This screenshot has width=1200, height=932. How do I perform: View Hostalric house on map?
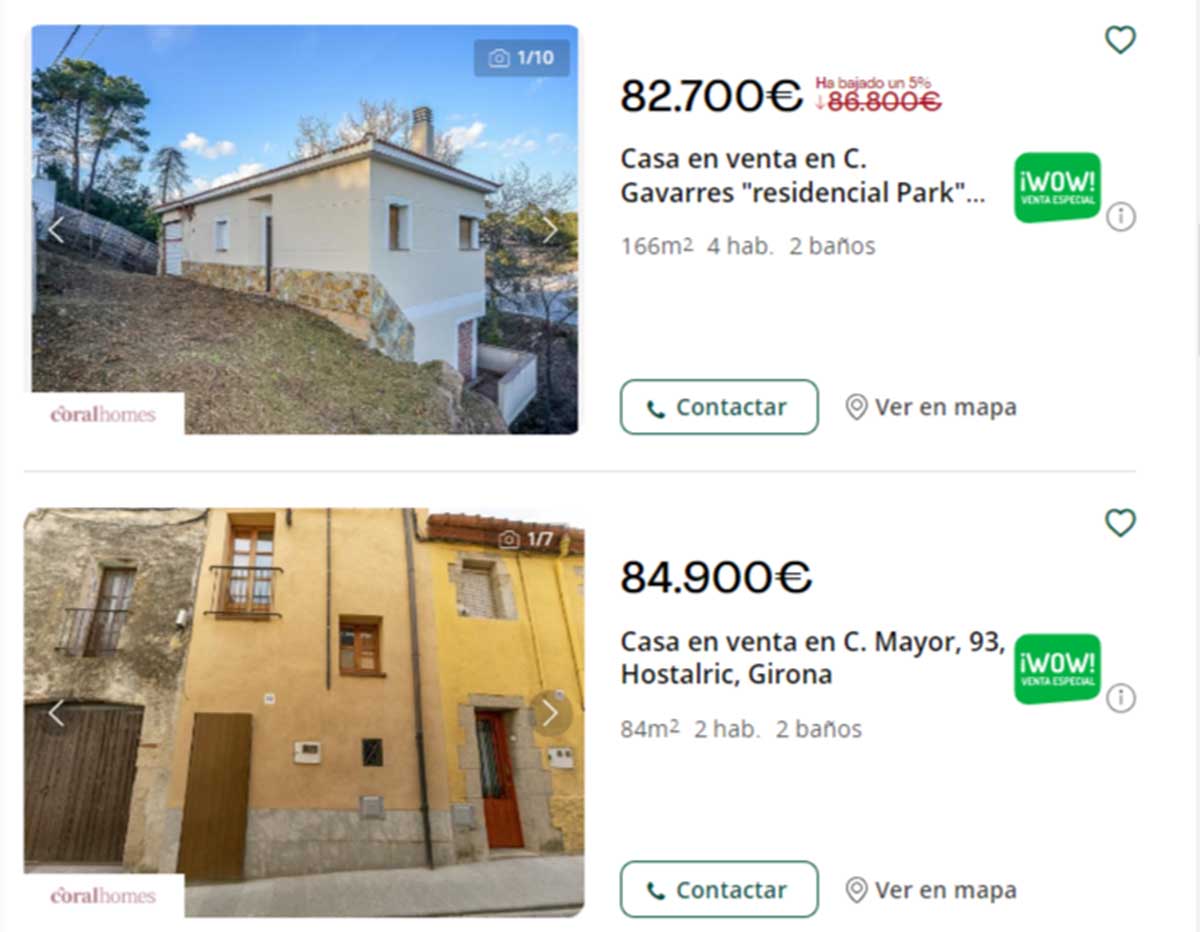(930, 889)
